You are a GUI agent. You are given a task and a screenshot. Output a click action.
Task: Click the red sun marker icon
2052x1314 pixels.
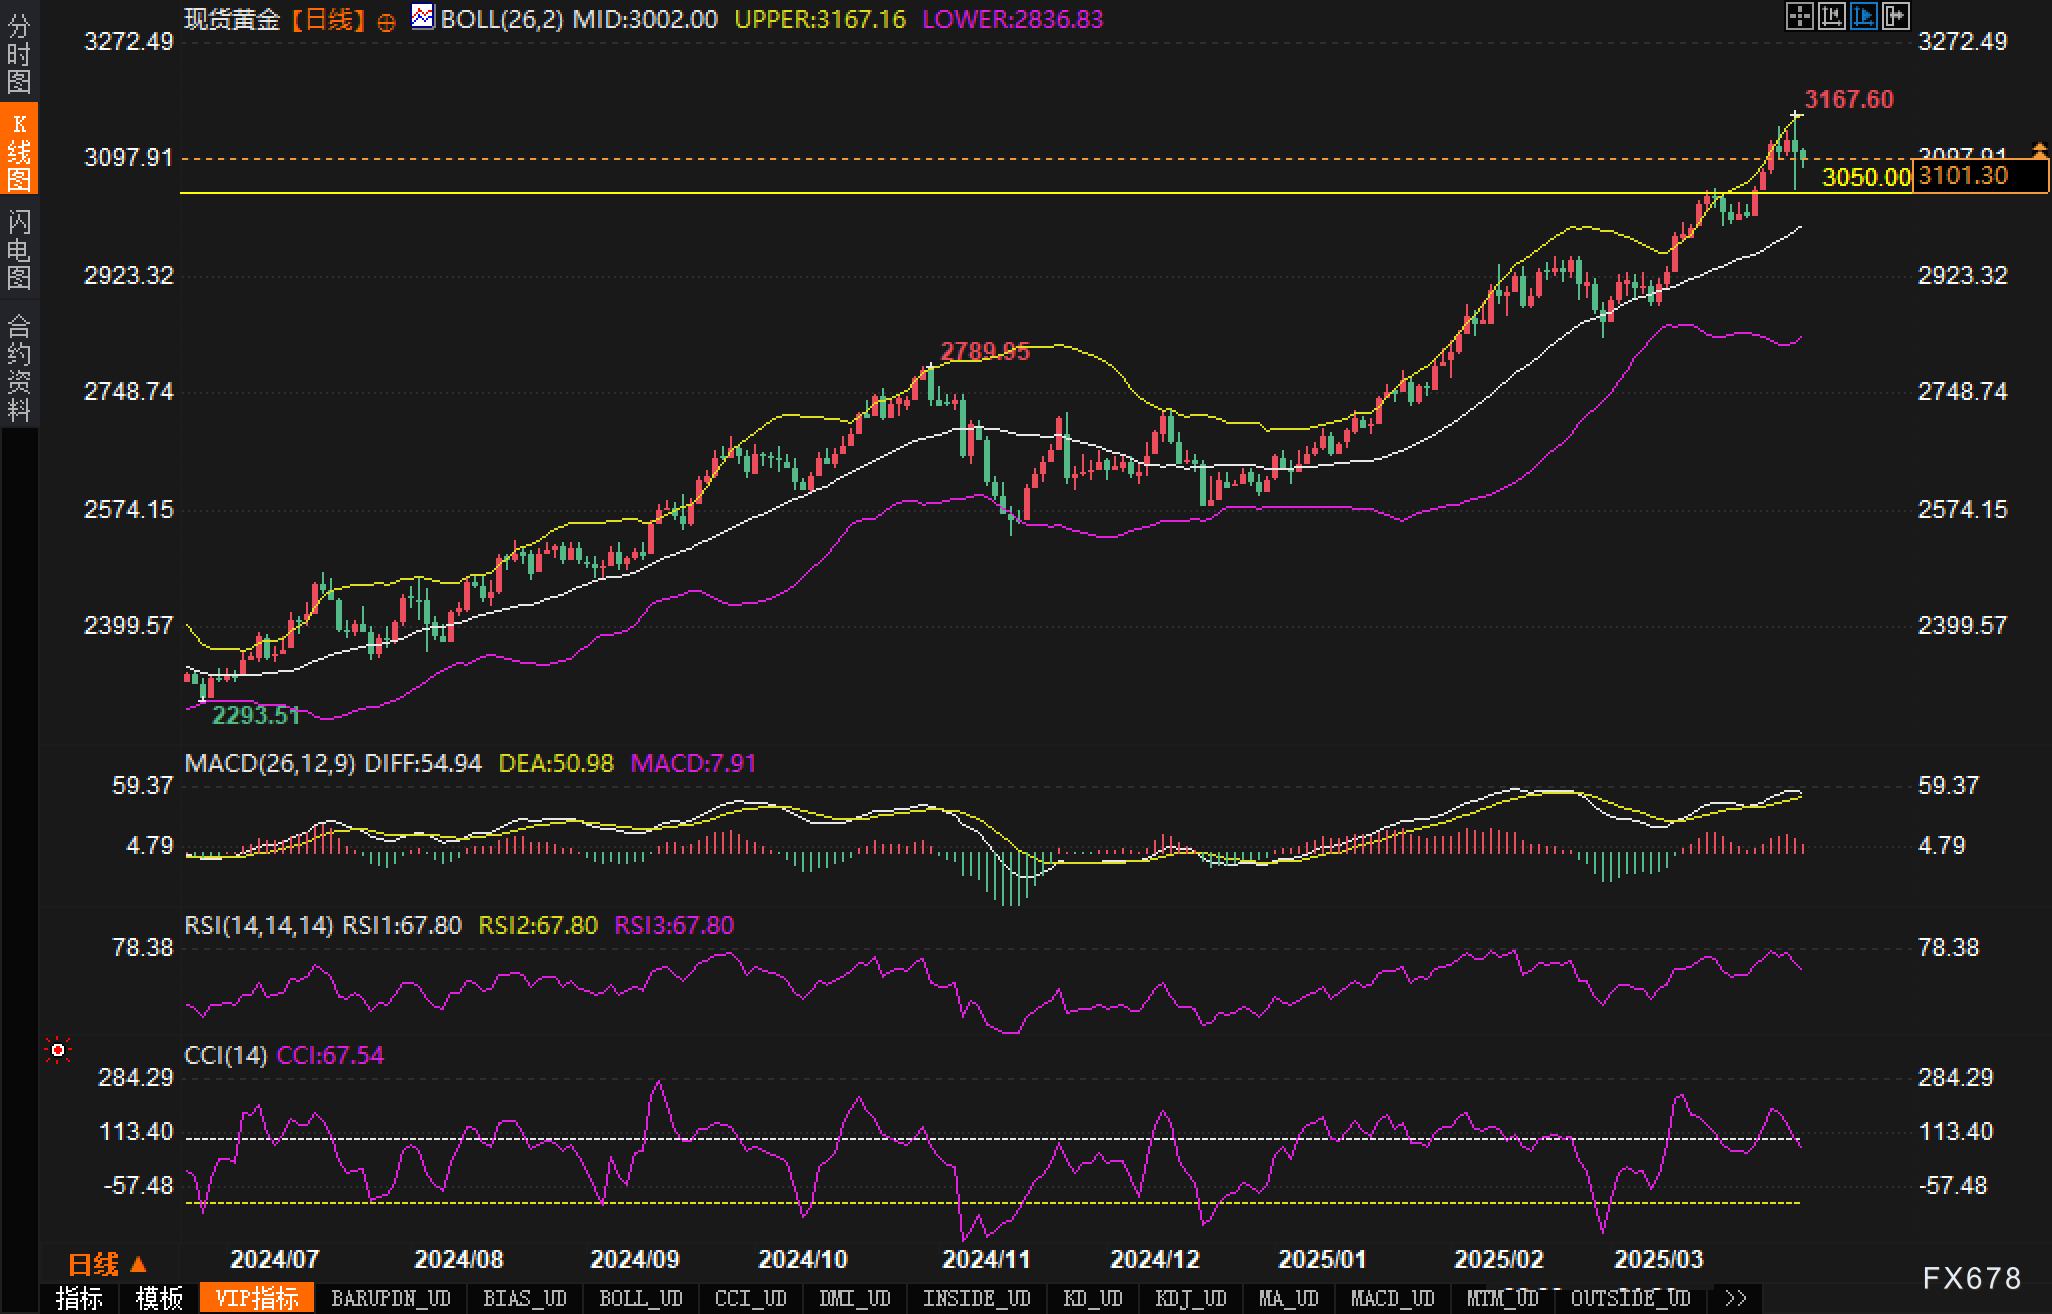pos(58,1050)
